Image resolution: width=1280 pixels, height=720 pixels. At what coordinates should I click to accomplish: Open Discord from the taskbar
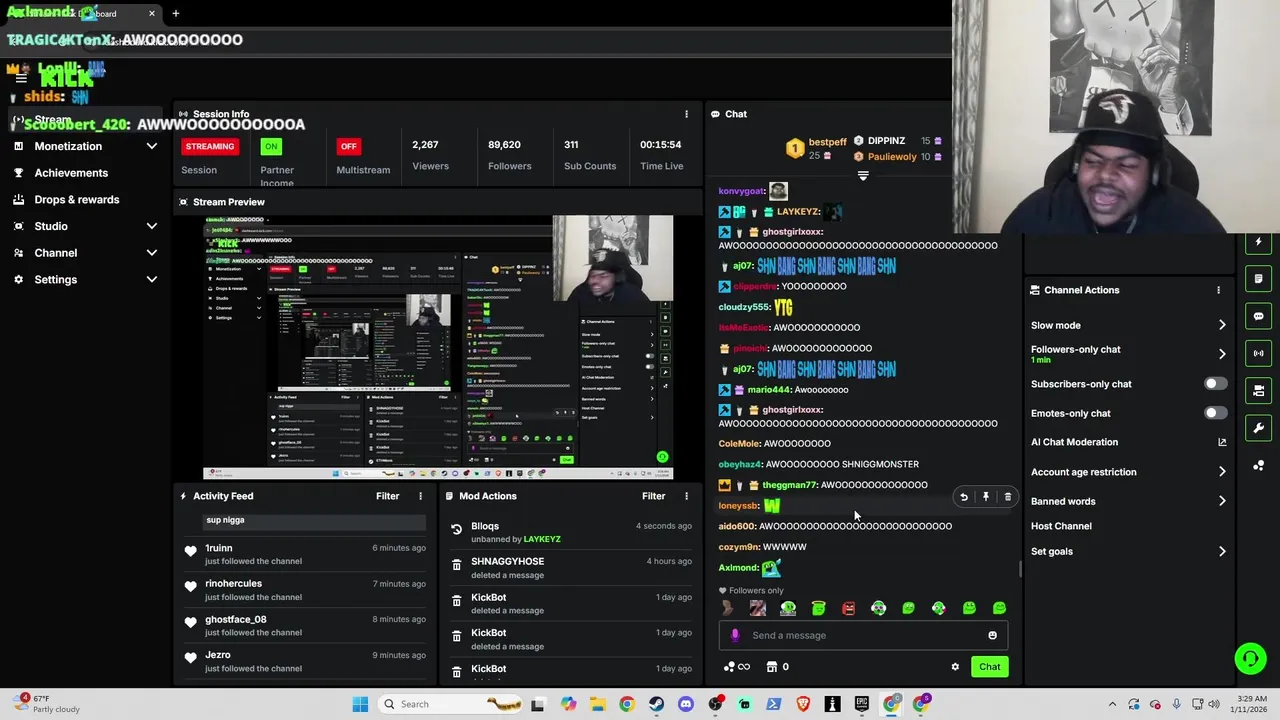pos(685,704)
